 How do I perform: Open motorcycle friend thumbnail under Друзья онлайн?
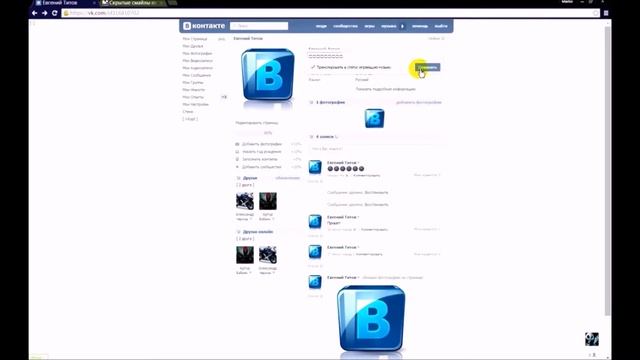click(268, 255)
